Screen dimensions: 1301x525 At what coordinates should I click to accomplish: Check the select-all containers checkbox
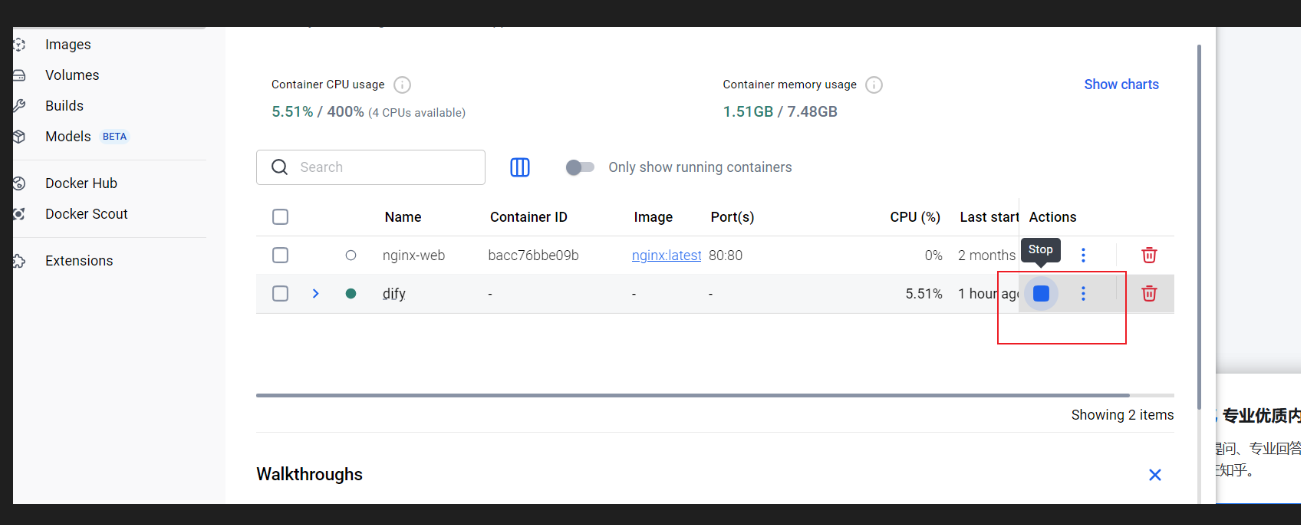click(280, 217)
